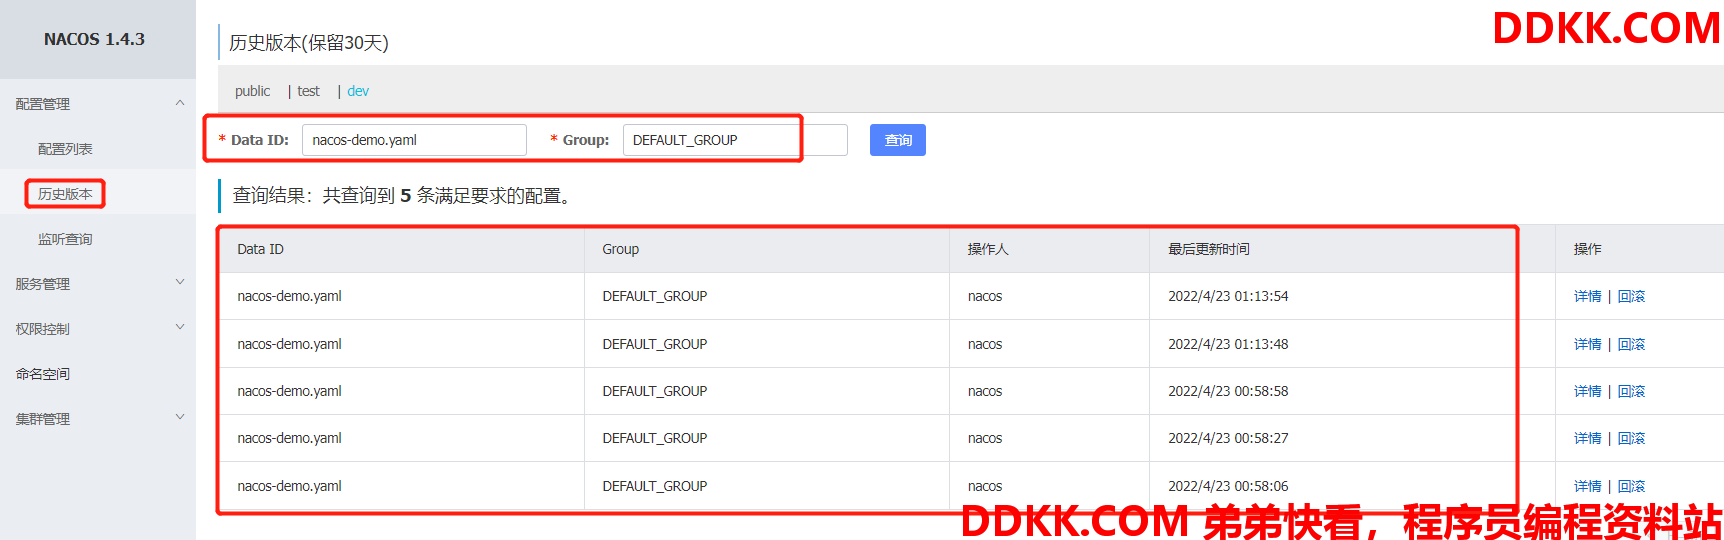The image size is (1724, 540).
Task: Select timestamp 2022/4/23 00:58:27
Action: point(1228,438)
